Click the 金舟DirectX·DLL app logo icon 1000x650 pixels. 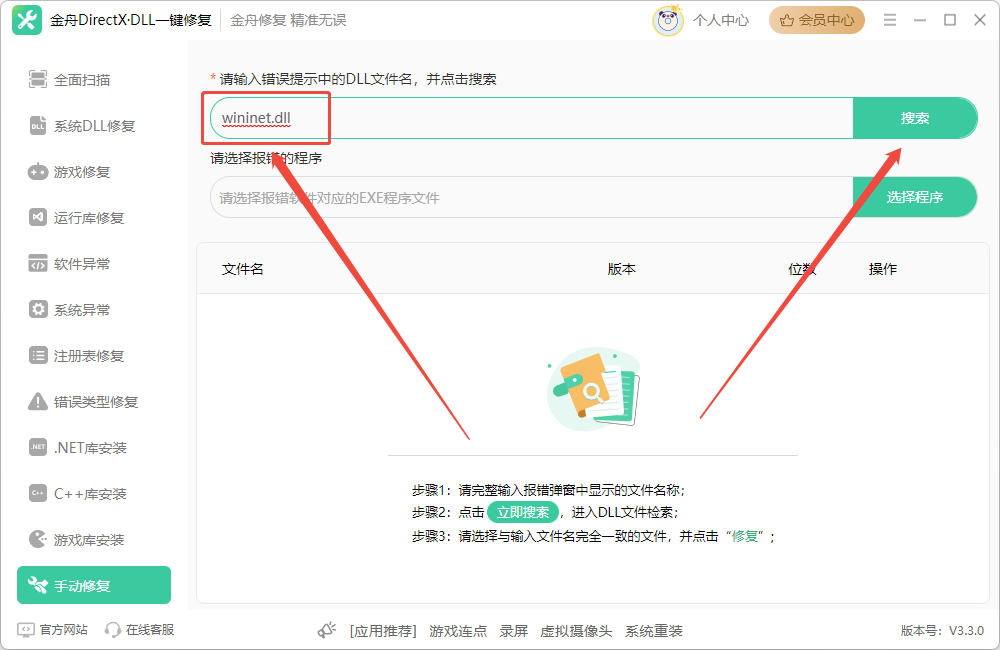pyautogui.click(x=27, y=20)
